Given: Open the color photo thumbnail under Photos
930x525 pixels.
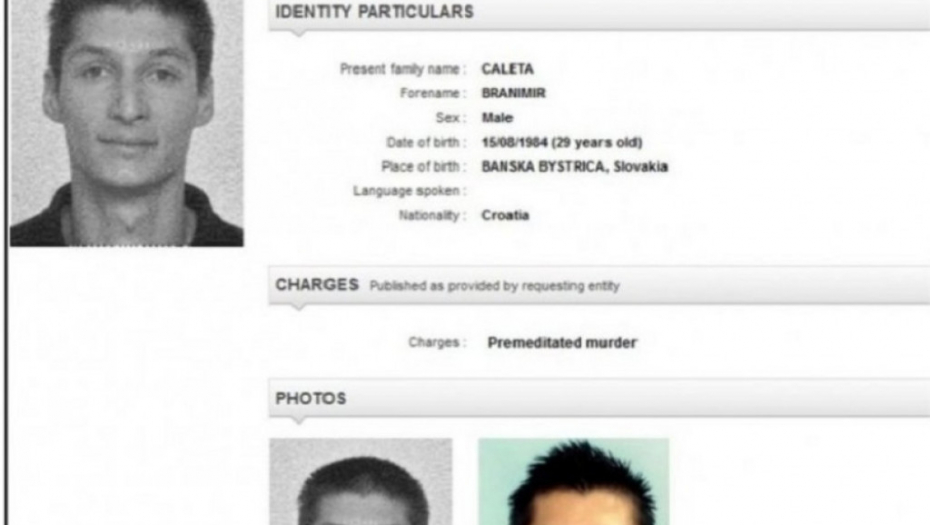Looking at the screenshot, I should (574, 482).
